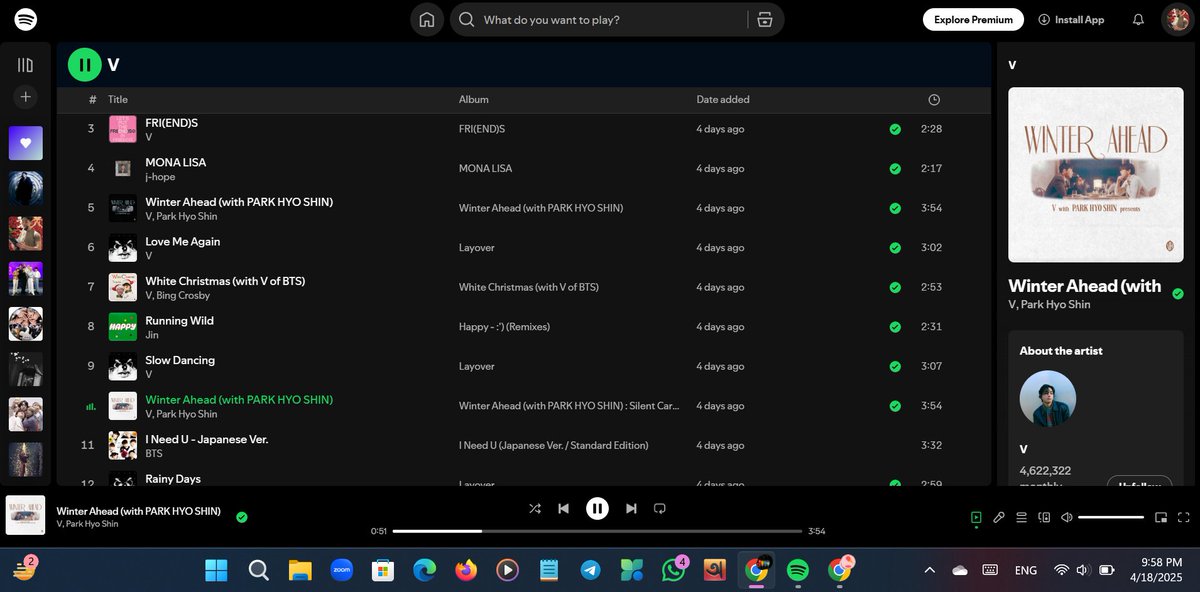Screen dimensions: 1200x592
Task: Open BTS artist link under I Need U
Action: 154,454
